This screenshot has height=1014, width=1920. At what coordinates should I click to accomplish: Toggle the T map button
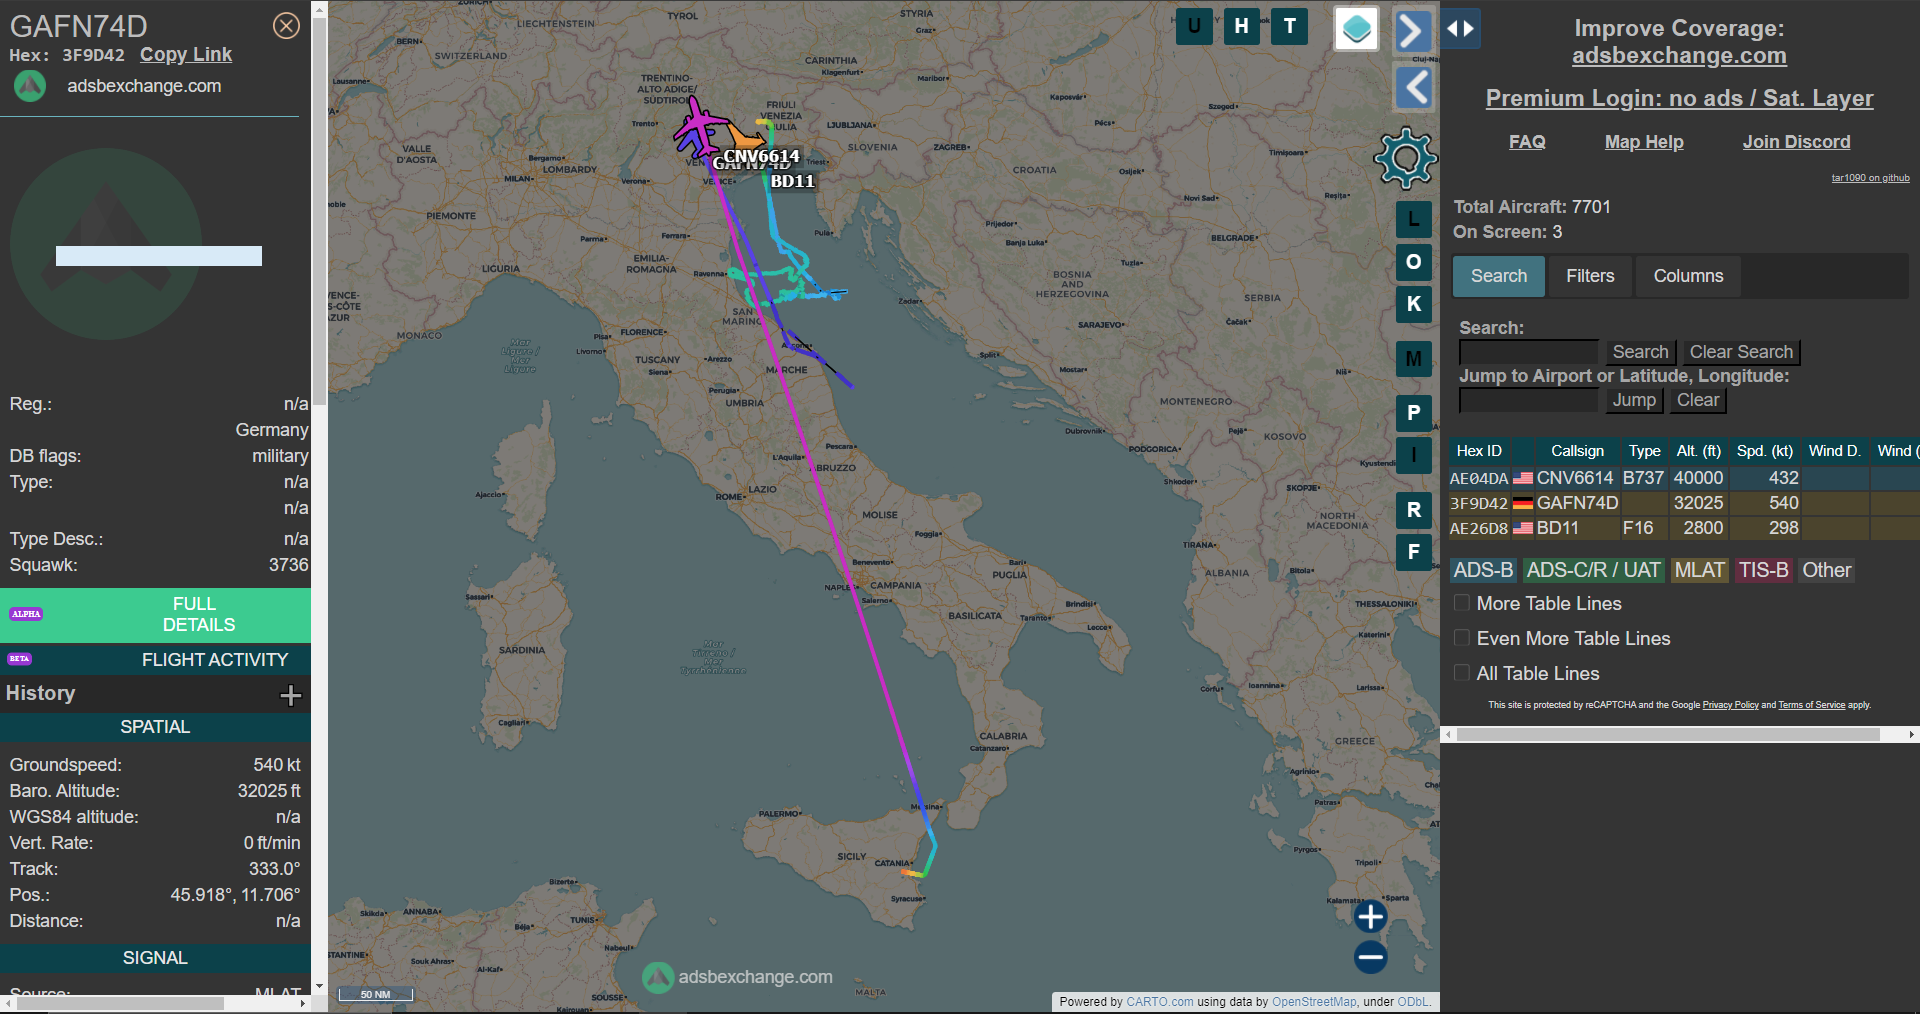click(1289, 27)
